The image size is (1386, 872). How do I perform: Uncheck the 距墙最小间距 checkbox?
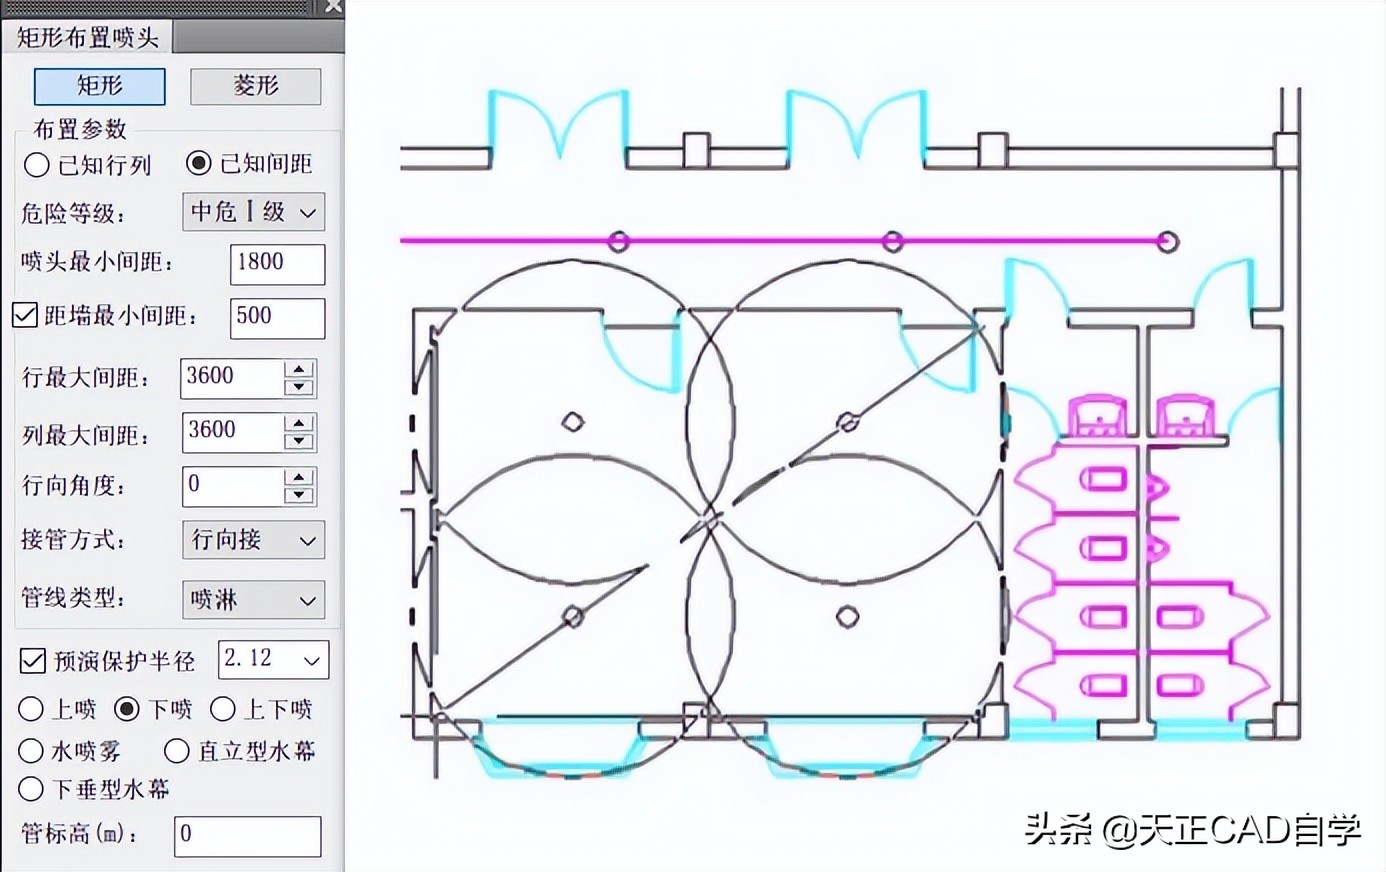click(24, 315)
